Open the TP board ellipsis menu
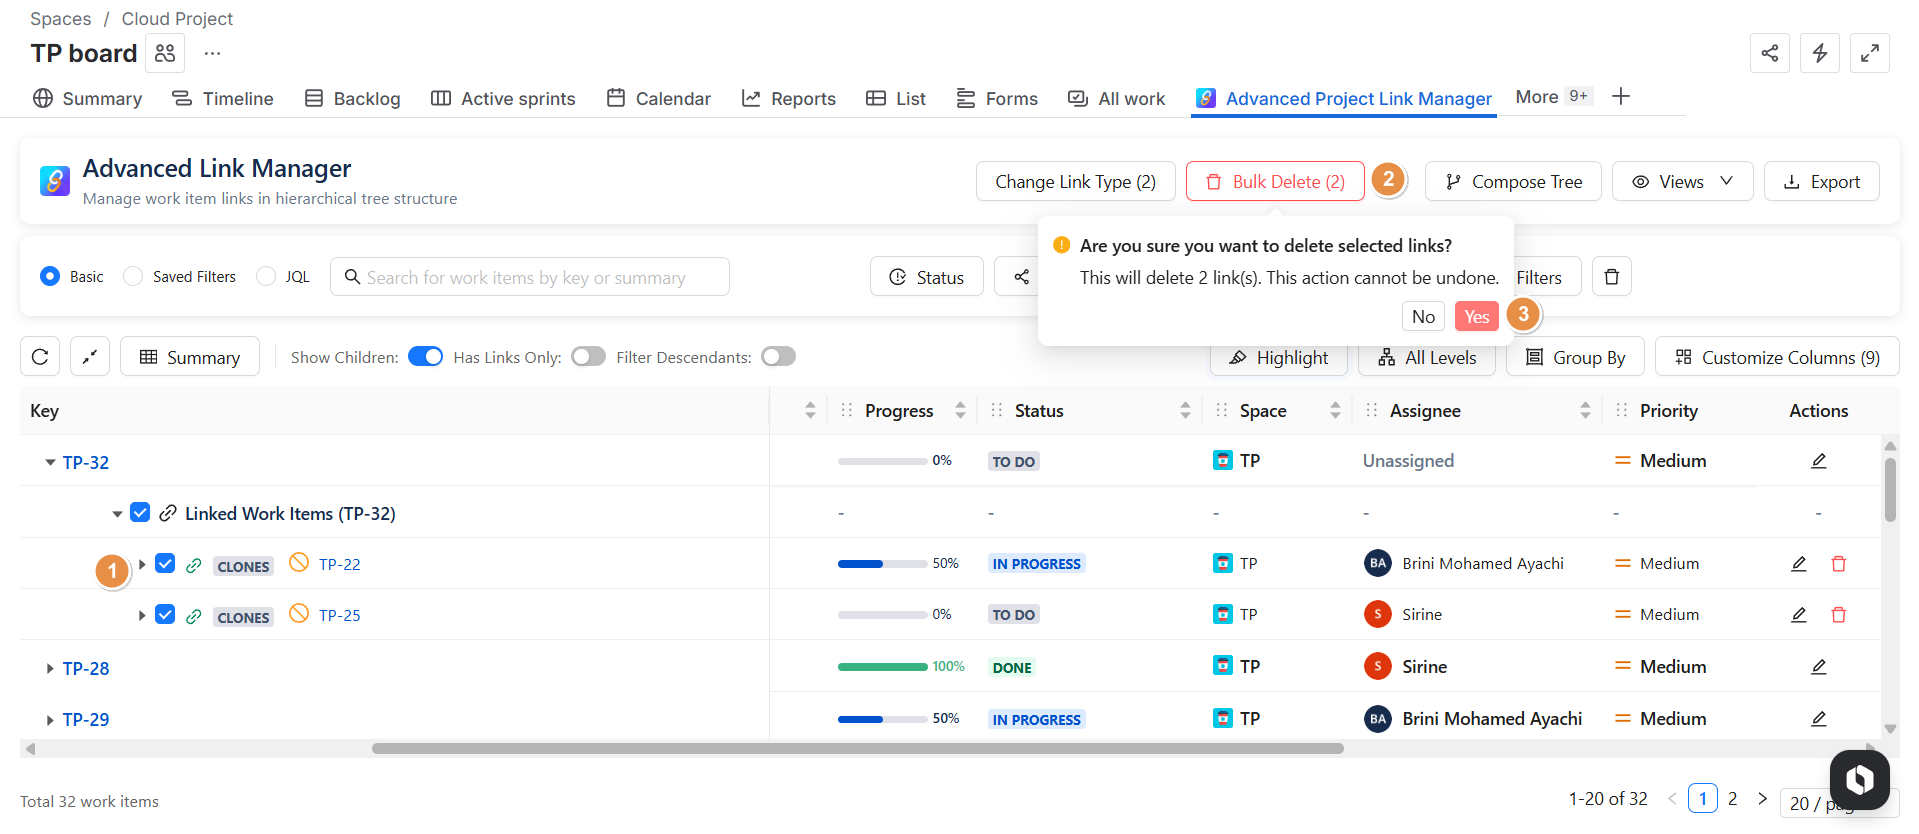This screenshot has height=834, width=1919. click(x=212, y=53)
